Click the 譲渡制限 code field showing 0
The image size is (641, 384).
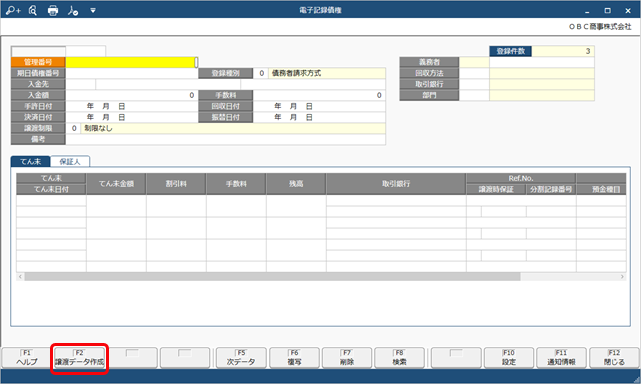pos(73,128)
